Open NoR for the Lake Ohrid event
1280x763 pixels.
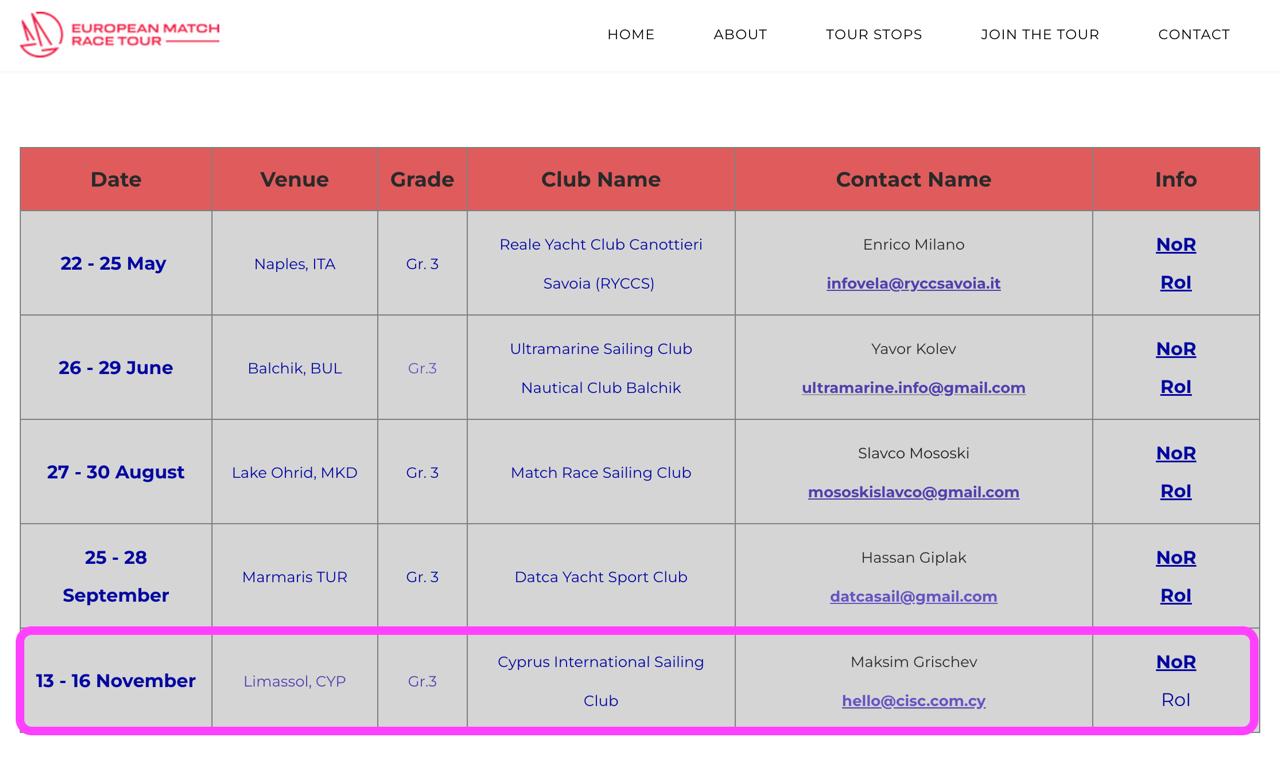1176,453
